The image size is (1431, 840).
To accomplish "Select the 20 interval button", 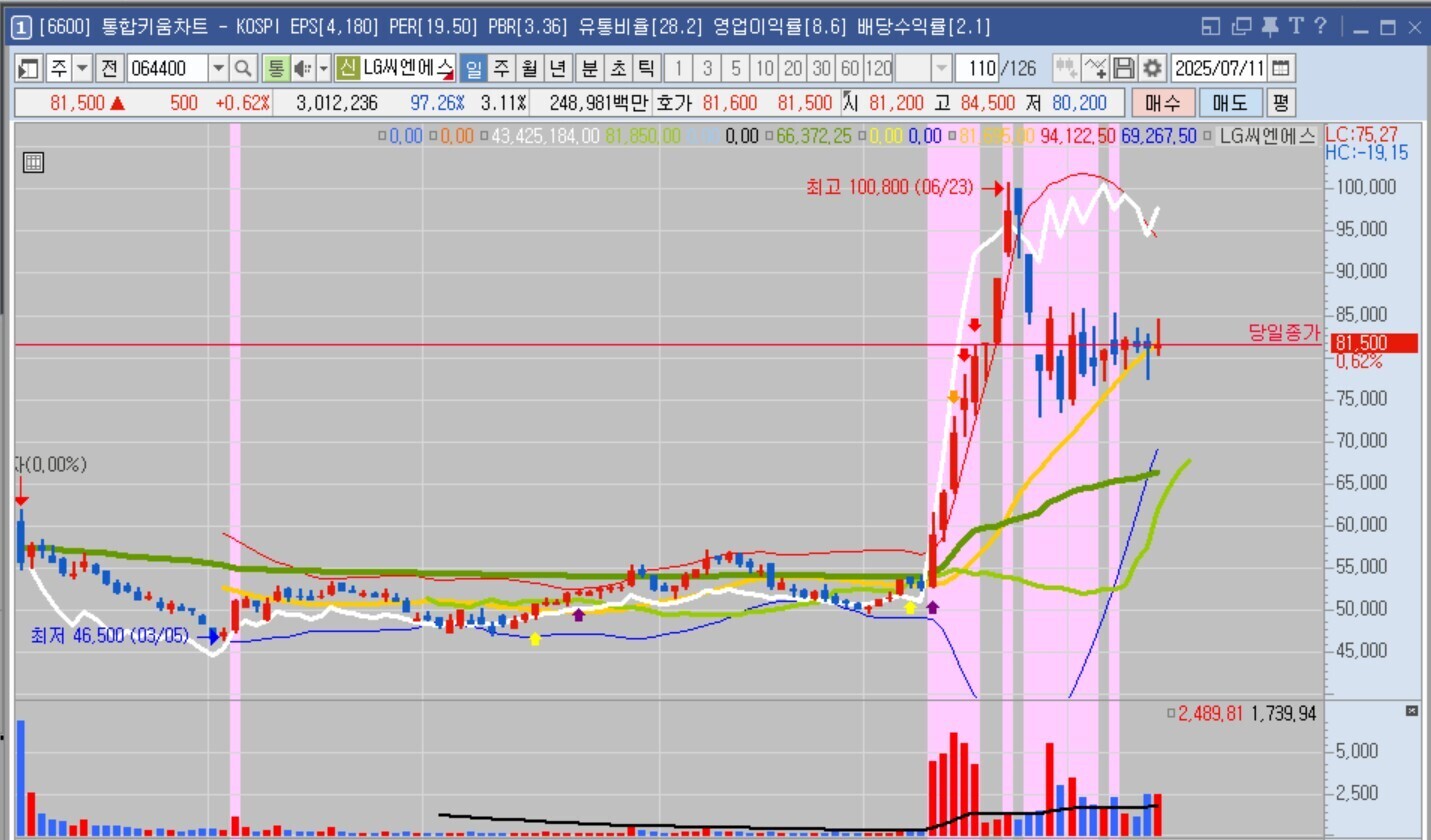I will 793,68.
